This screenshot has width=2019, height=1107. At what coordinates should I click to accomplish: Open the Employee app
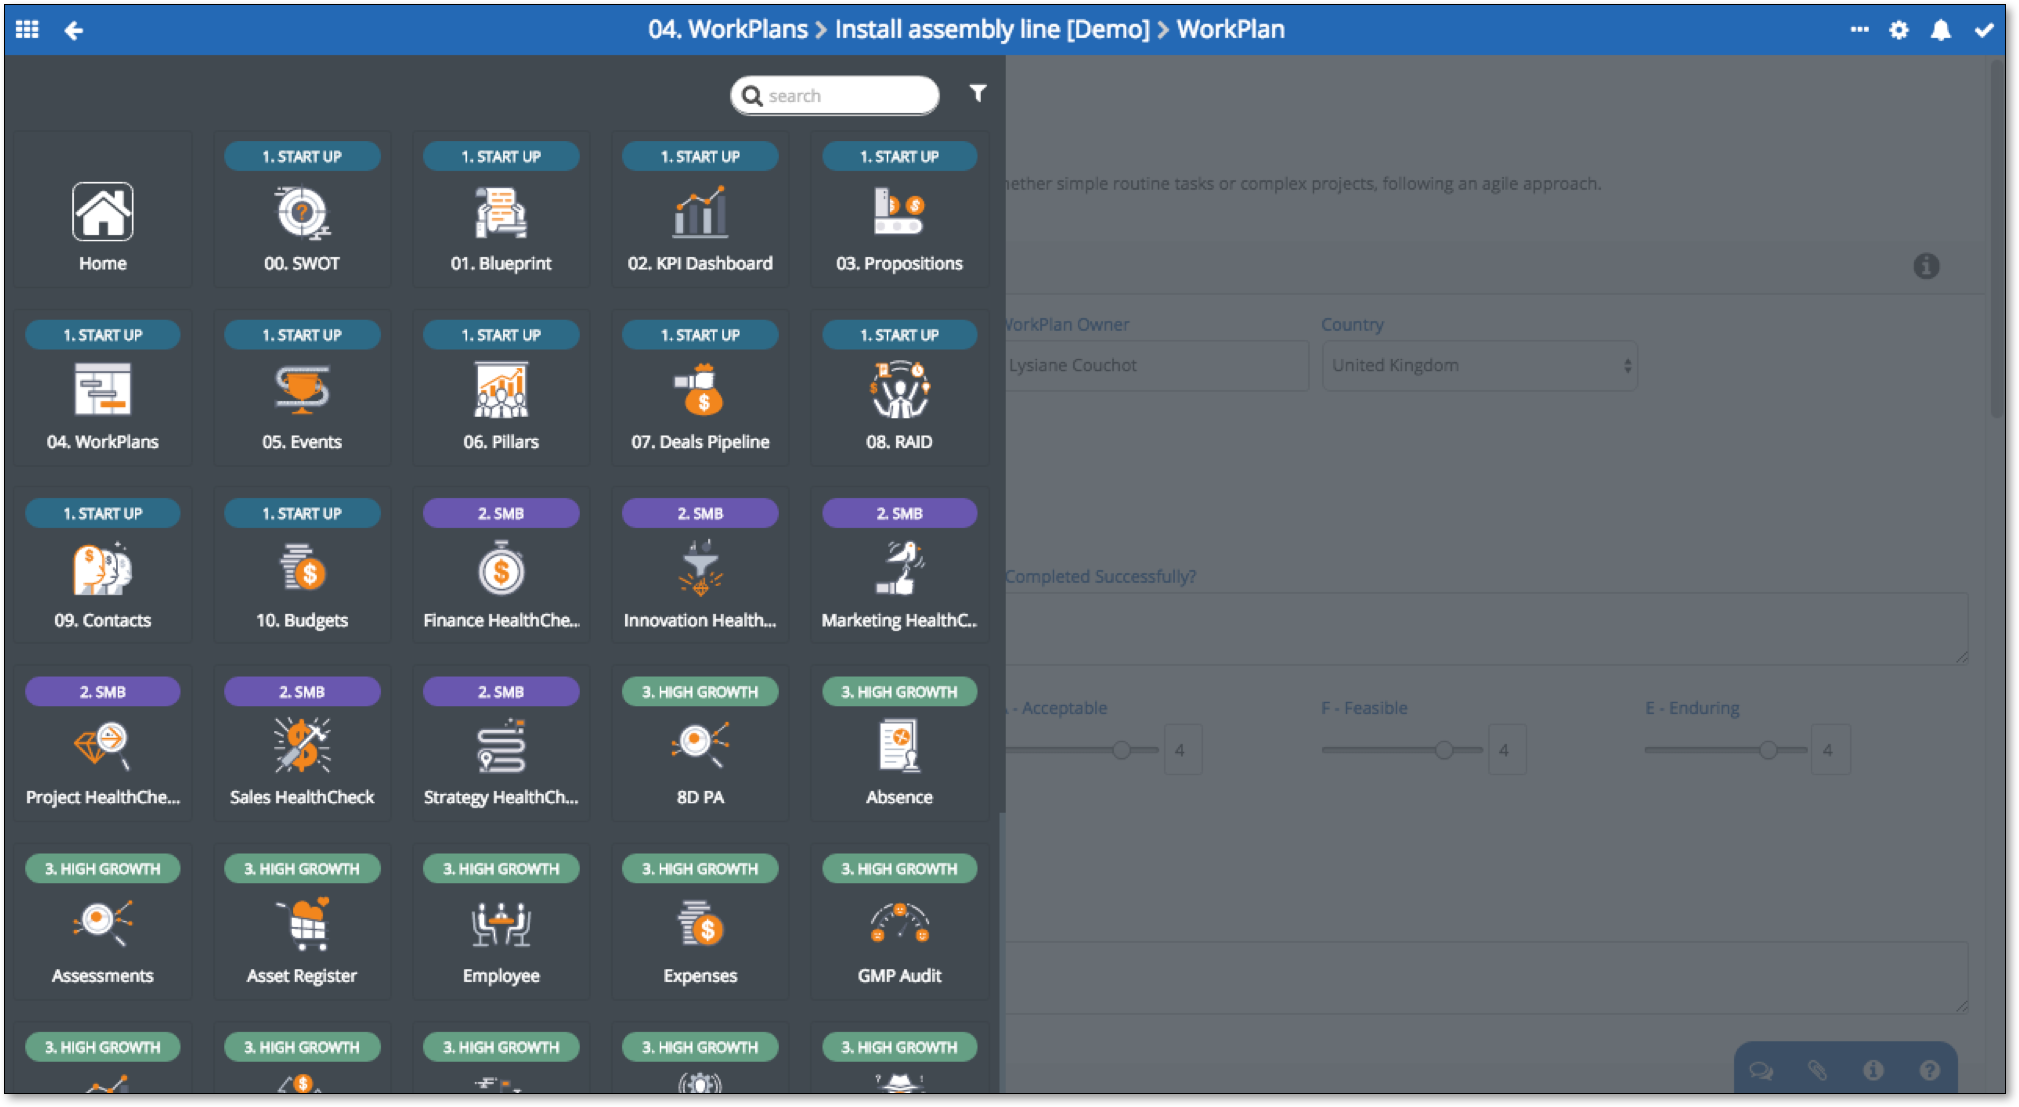501,922
